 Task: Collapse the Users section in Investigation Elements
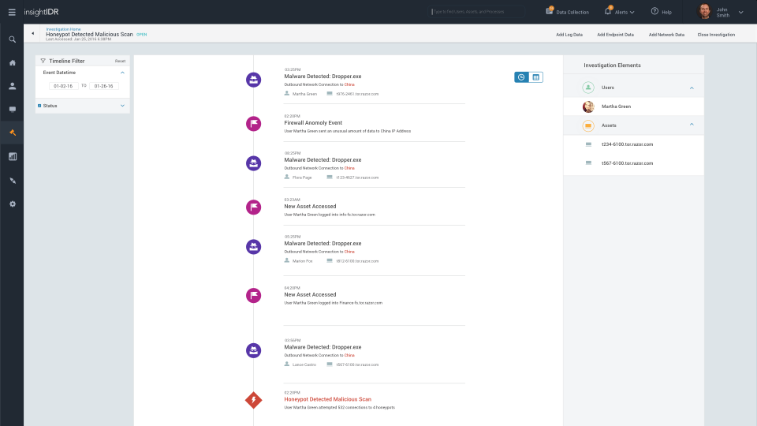coord(691,88)
